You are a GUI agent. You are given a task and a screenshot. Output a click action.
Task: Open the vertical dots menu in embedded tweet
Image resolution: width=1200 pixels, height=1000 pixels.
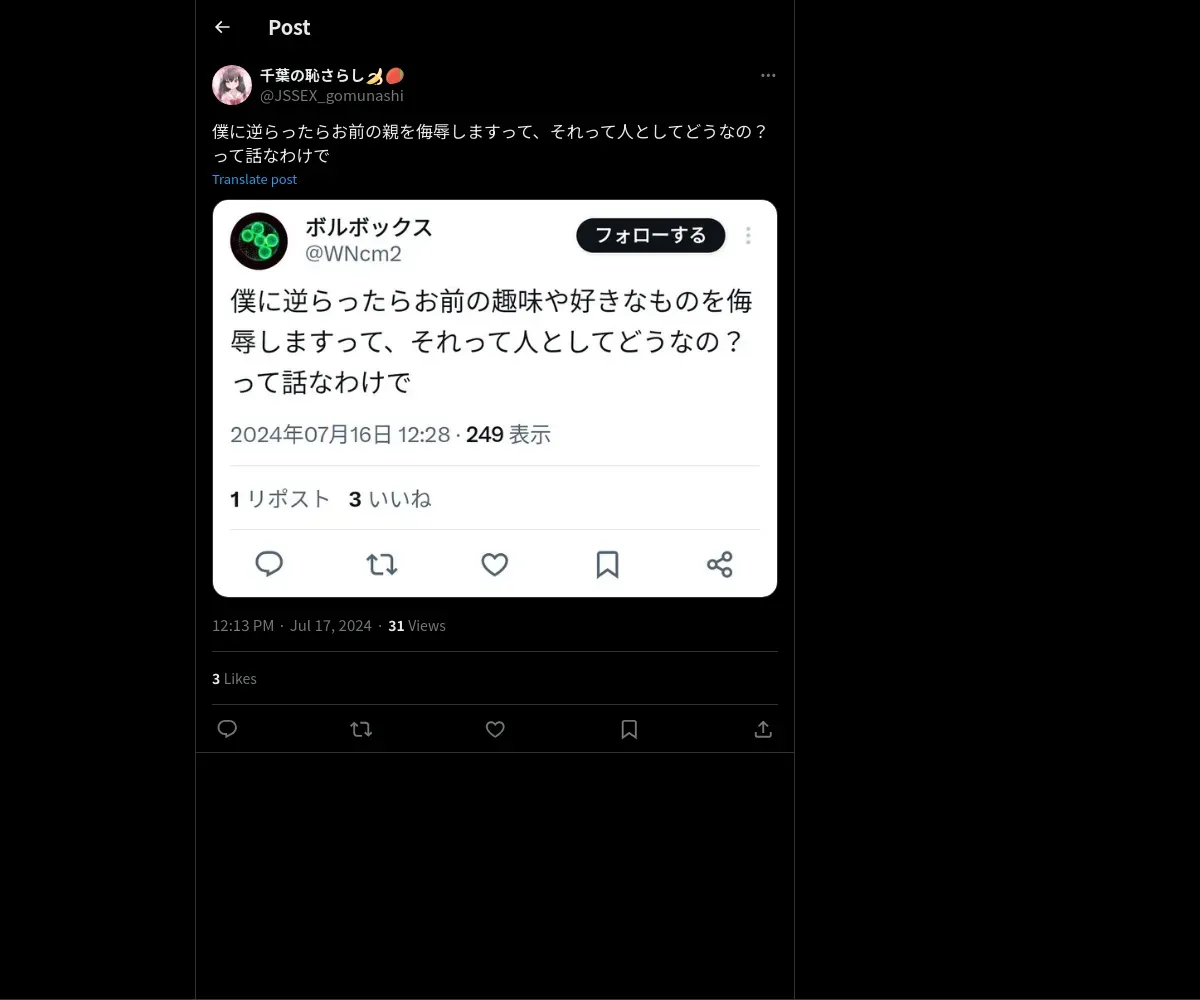(x=748, y=236)
